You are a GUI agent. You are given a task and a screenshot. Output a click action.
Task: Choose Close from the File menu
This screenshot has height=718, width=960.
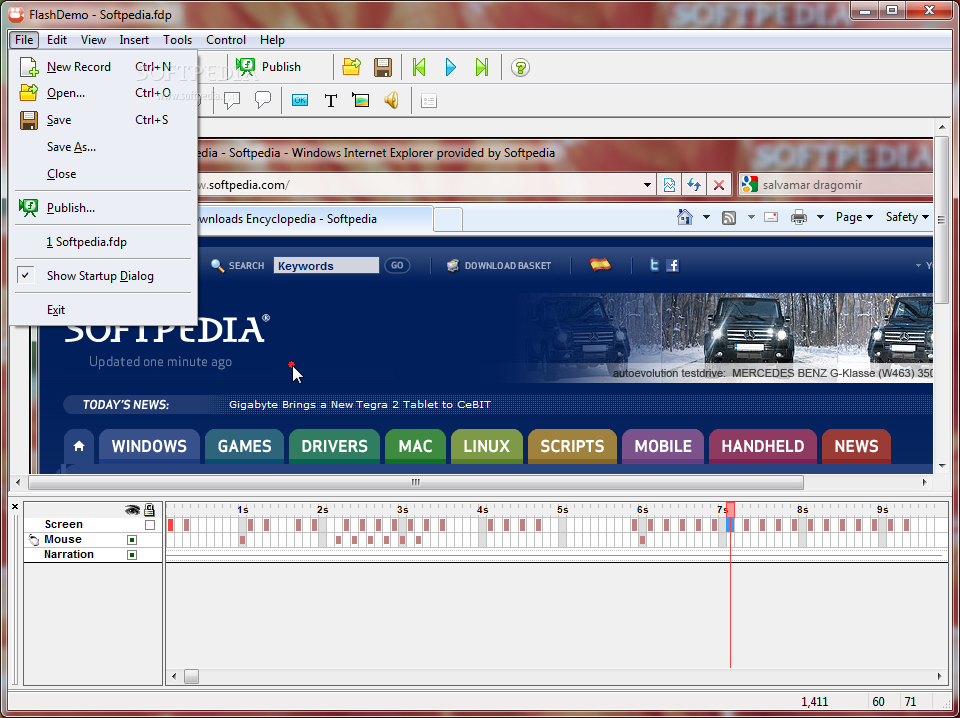pos(102,174)
